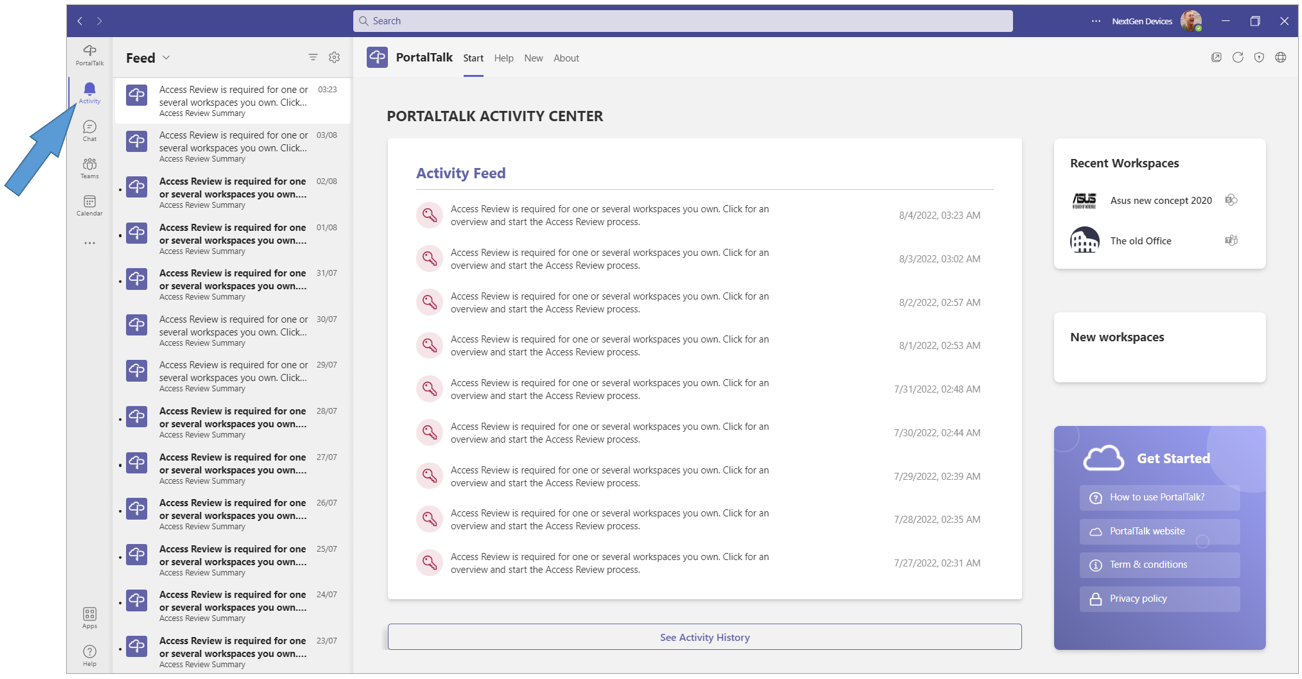This screenshot has height=679, width=1302.
Task: Open activity entry dated 7/28/2022, 02:35 AM
Action: point(704,519)
